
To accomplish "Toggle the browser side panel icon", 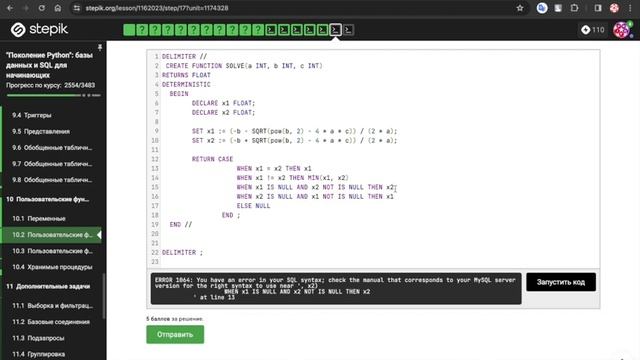I will click(598, 8).
